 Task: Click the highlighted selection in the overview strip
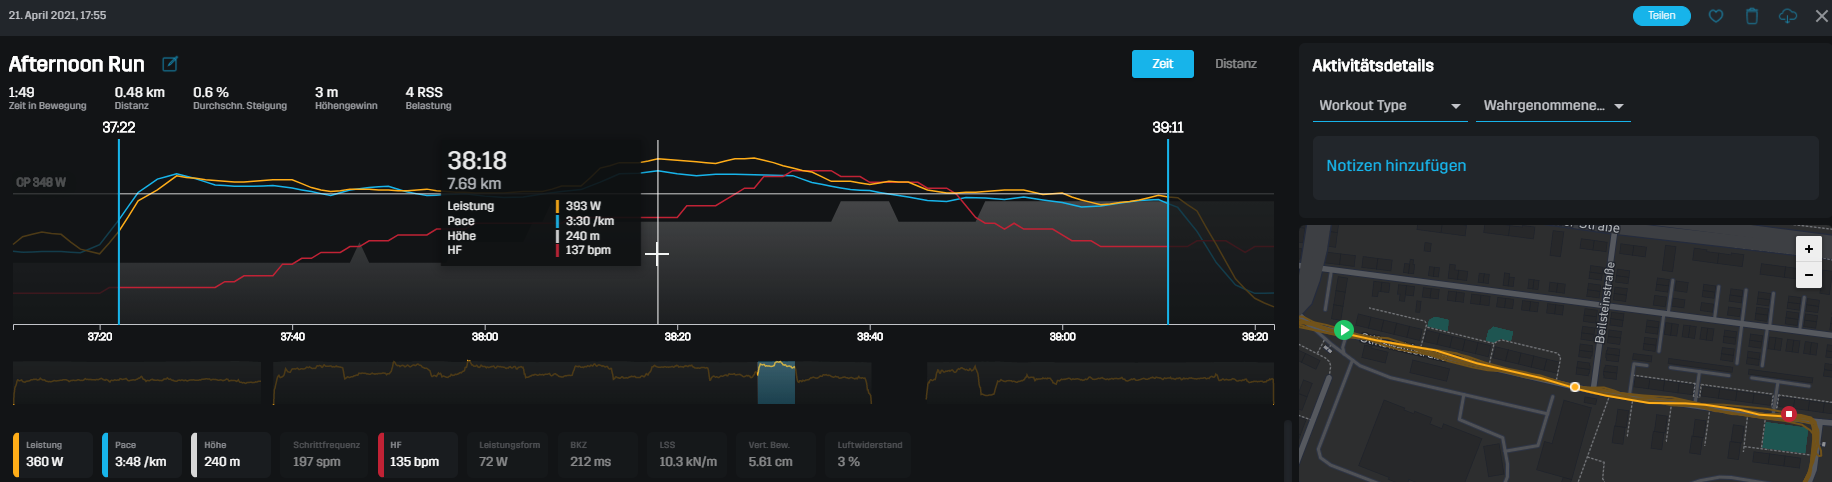(x=776, y=383)
